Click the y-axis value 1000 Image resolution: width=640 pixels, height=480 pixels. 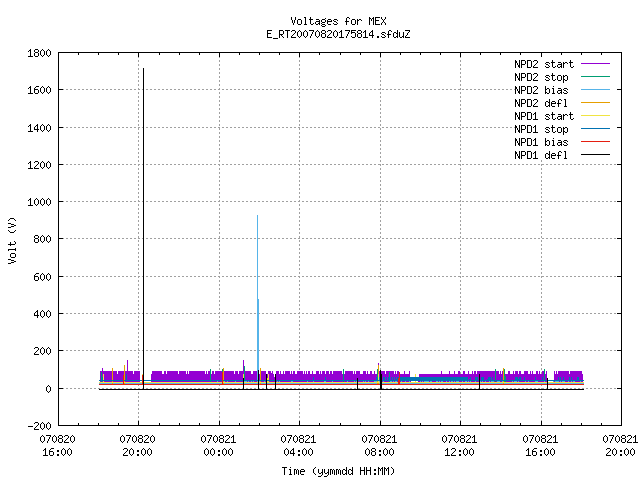tap(39, 202)
